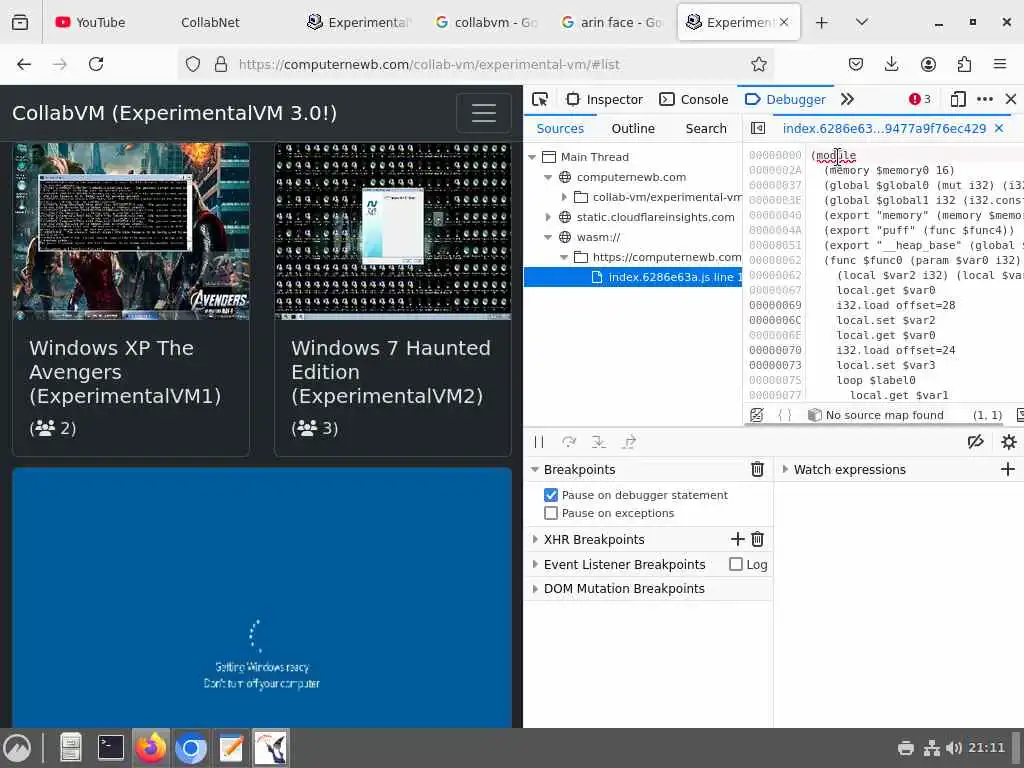Open Windows 7 Haunted Edition VM thumbnail
The width and height of the screenshot is (1024, 768).
(x=392, y=232)
